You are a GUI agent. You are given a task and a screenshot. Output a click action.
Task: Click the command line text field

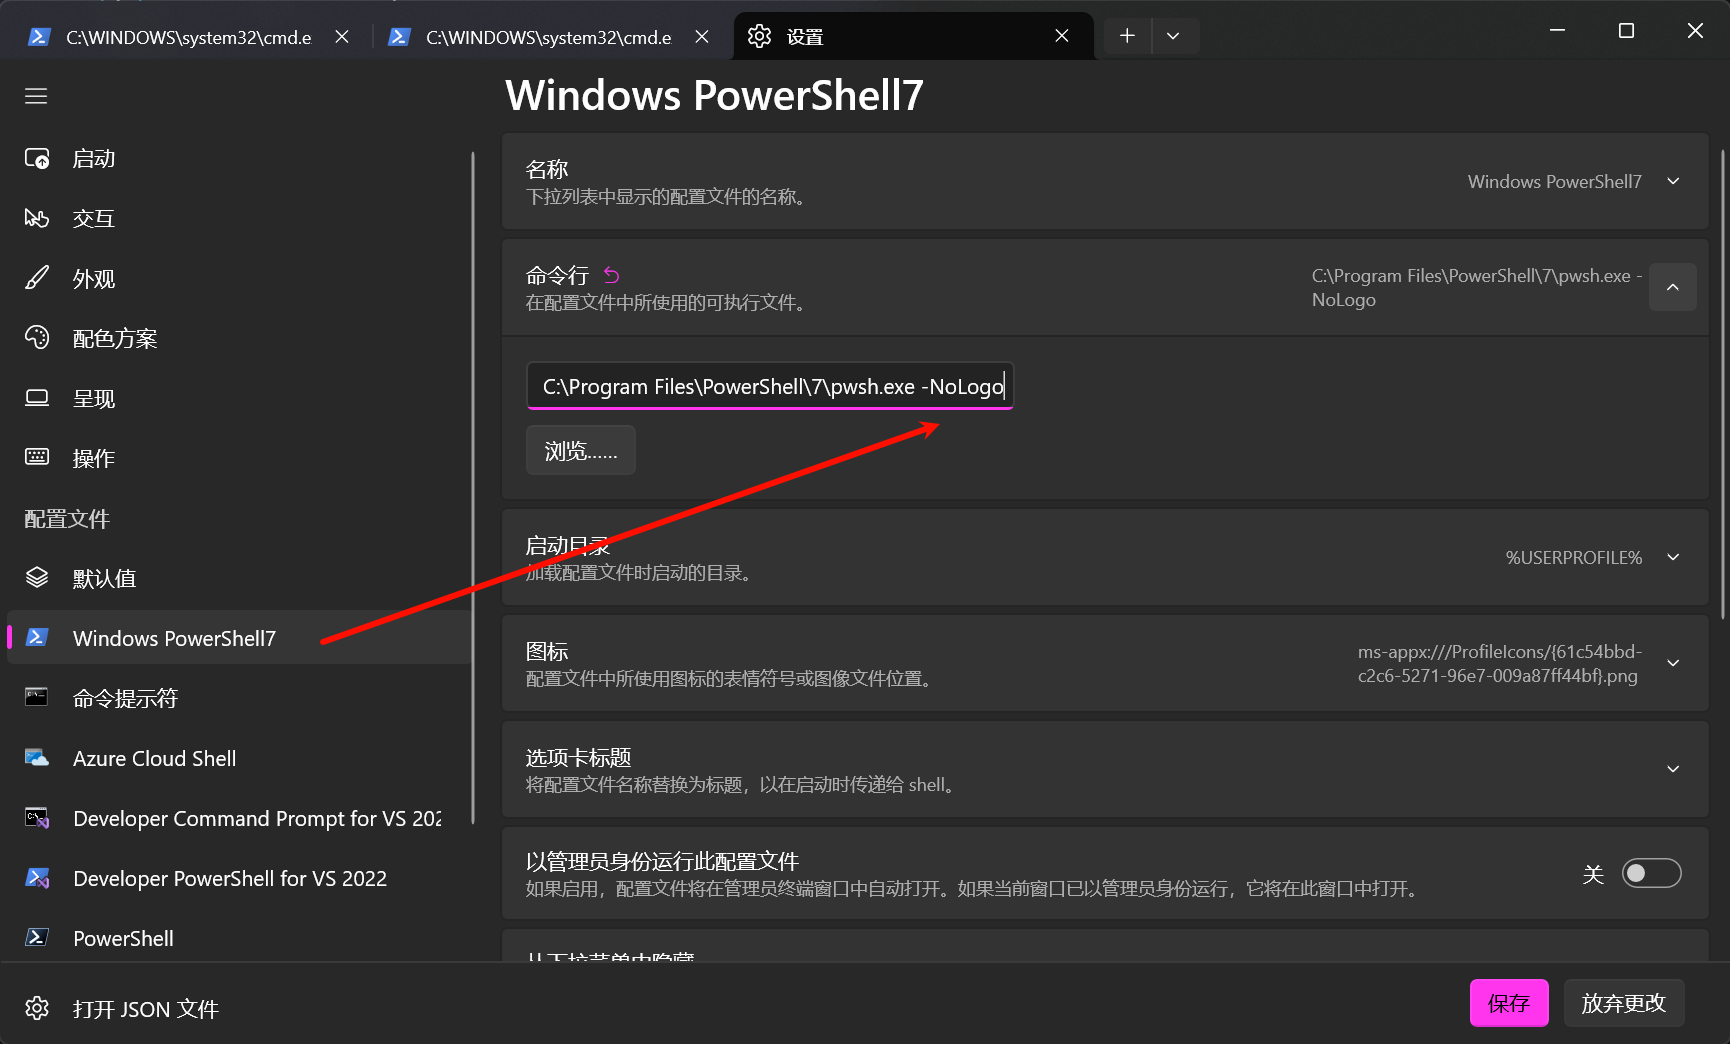(x=770, y=386)
